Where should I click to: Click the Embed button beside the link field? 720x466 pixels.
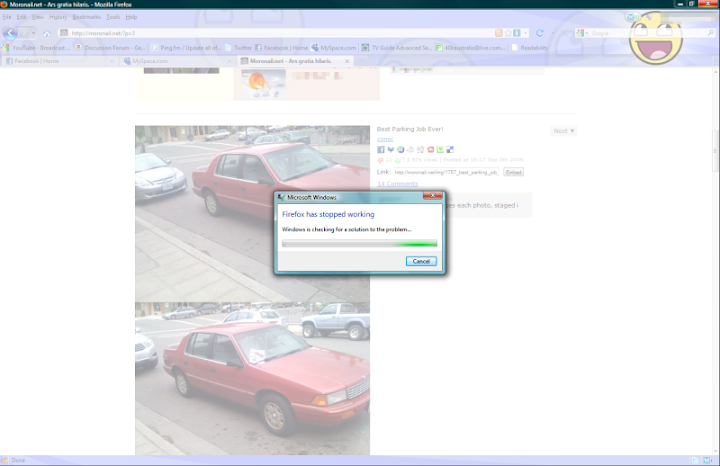[x=513, y=172]
